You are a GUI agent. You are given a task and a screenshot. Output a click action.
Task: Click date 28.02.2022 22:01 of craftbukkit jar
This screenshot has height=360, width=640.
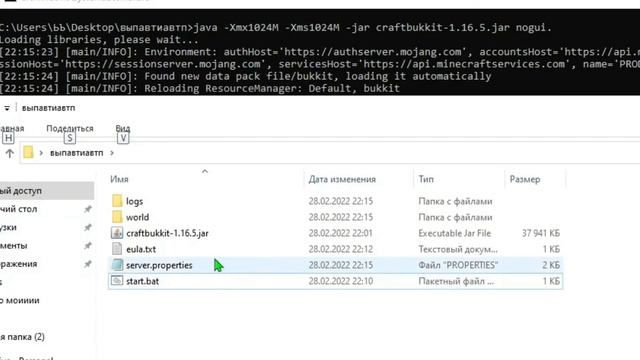click(340, 233)
